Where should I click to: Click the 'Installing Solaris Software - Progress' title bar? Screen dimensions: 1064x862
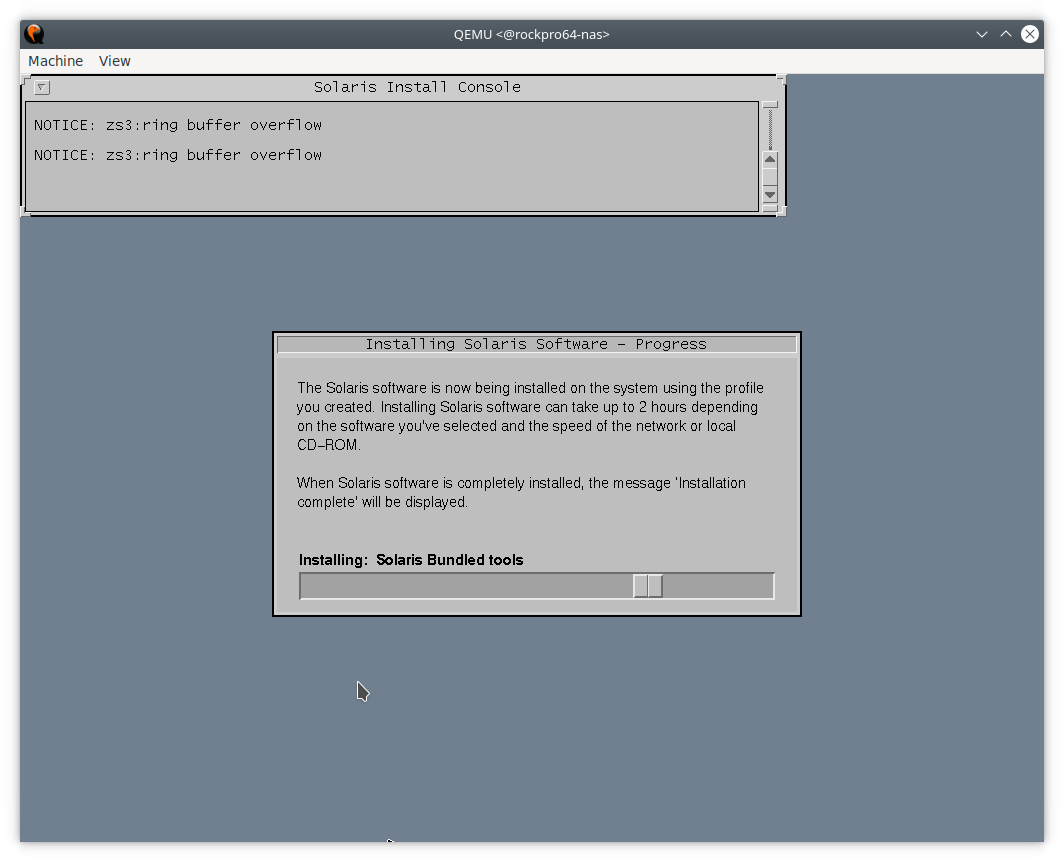(x=536, y=344)
